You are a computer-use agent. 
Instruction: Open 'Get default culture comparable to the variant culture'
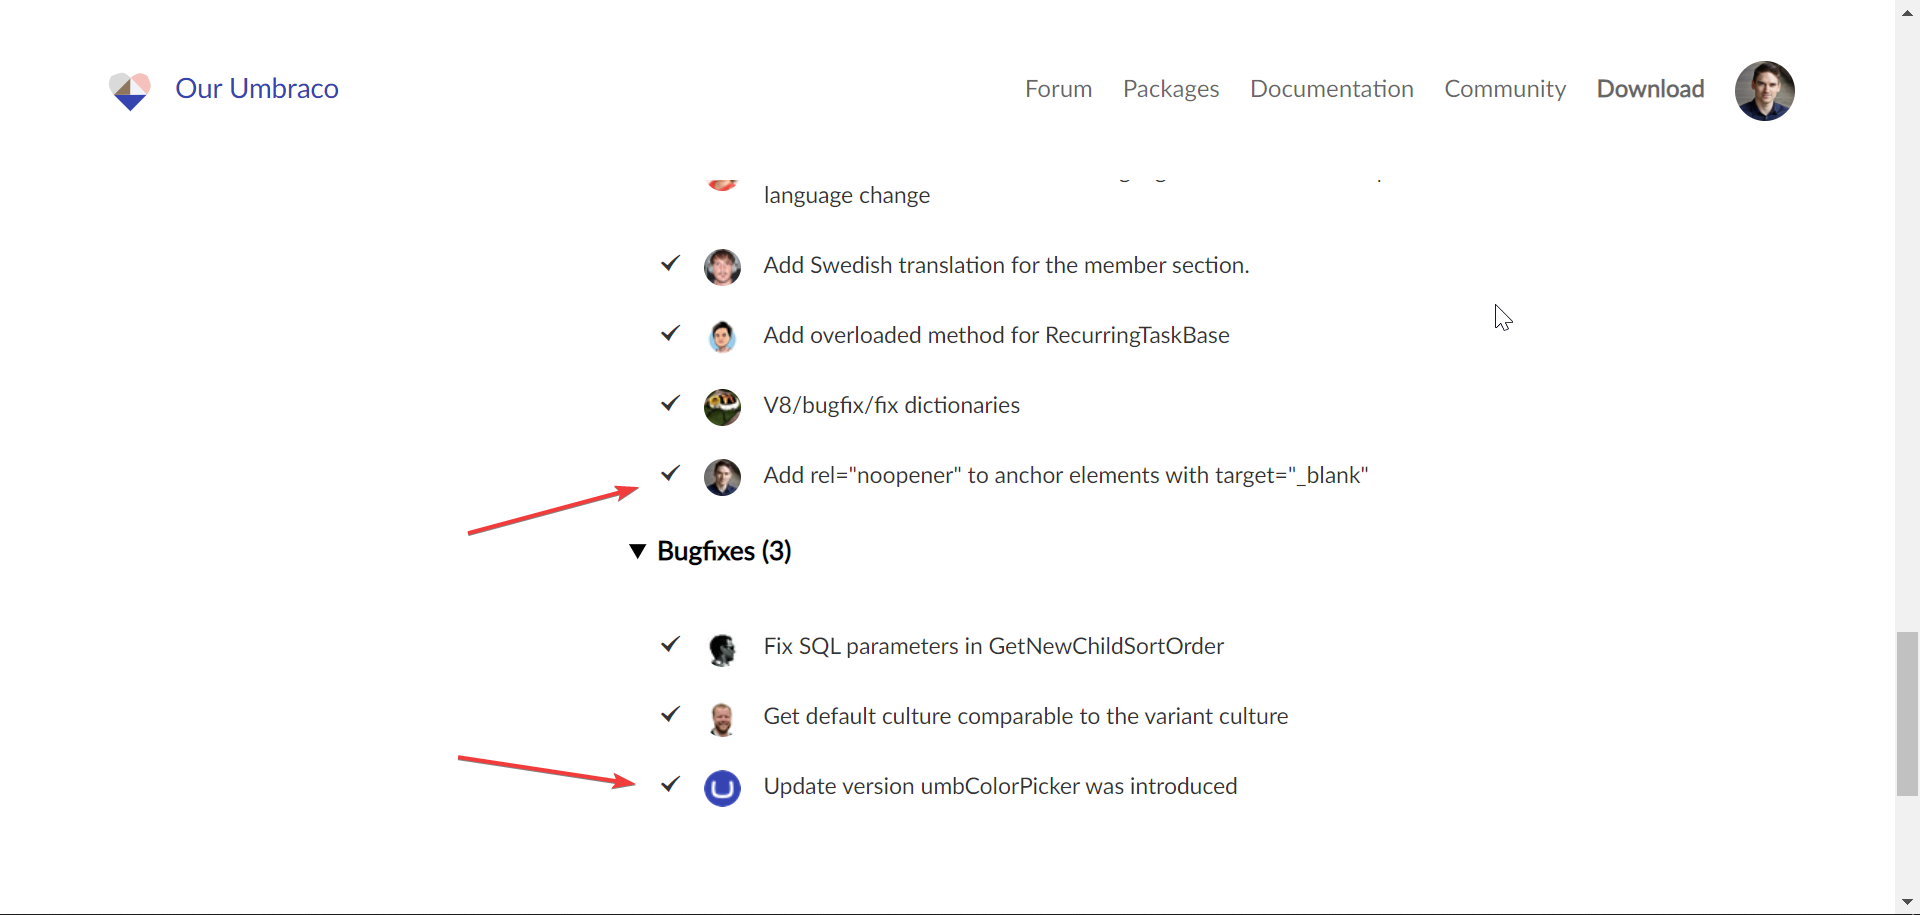point(1025,715)
